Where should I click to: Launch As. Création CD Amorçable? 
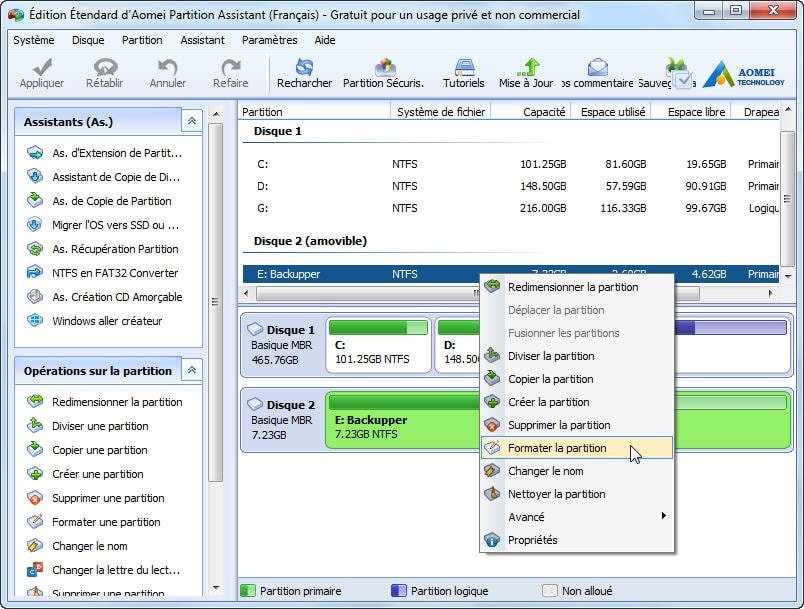point(105,297)
